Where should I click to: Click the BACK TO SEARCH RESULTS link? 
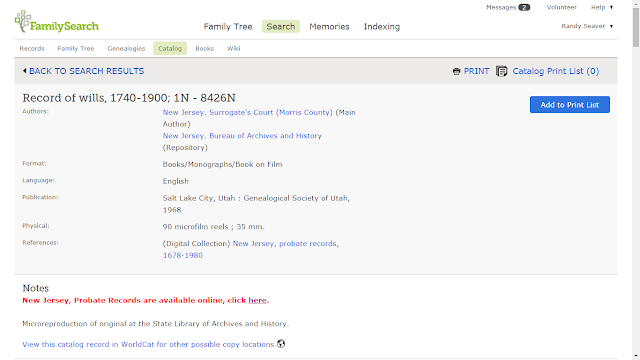(x=87, y=71)
